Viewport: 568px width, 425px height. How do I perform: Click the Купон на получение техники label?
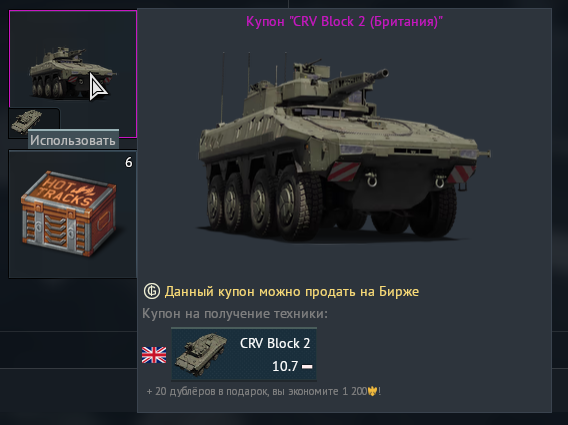[235, 313]
